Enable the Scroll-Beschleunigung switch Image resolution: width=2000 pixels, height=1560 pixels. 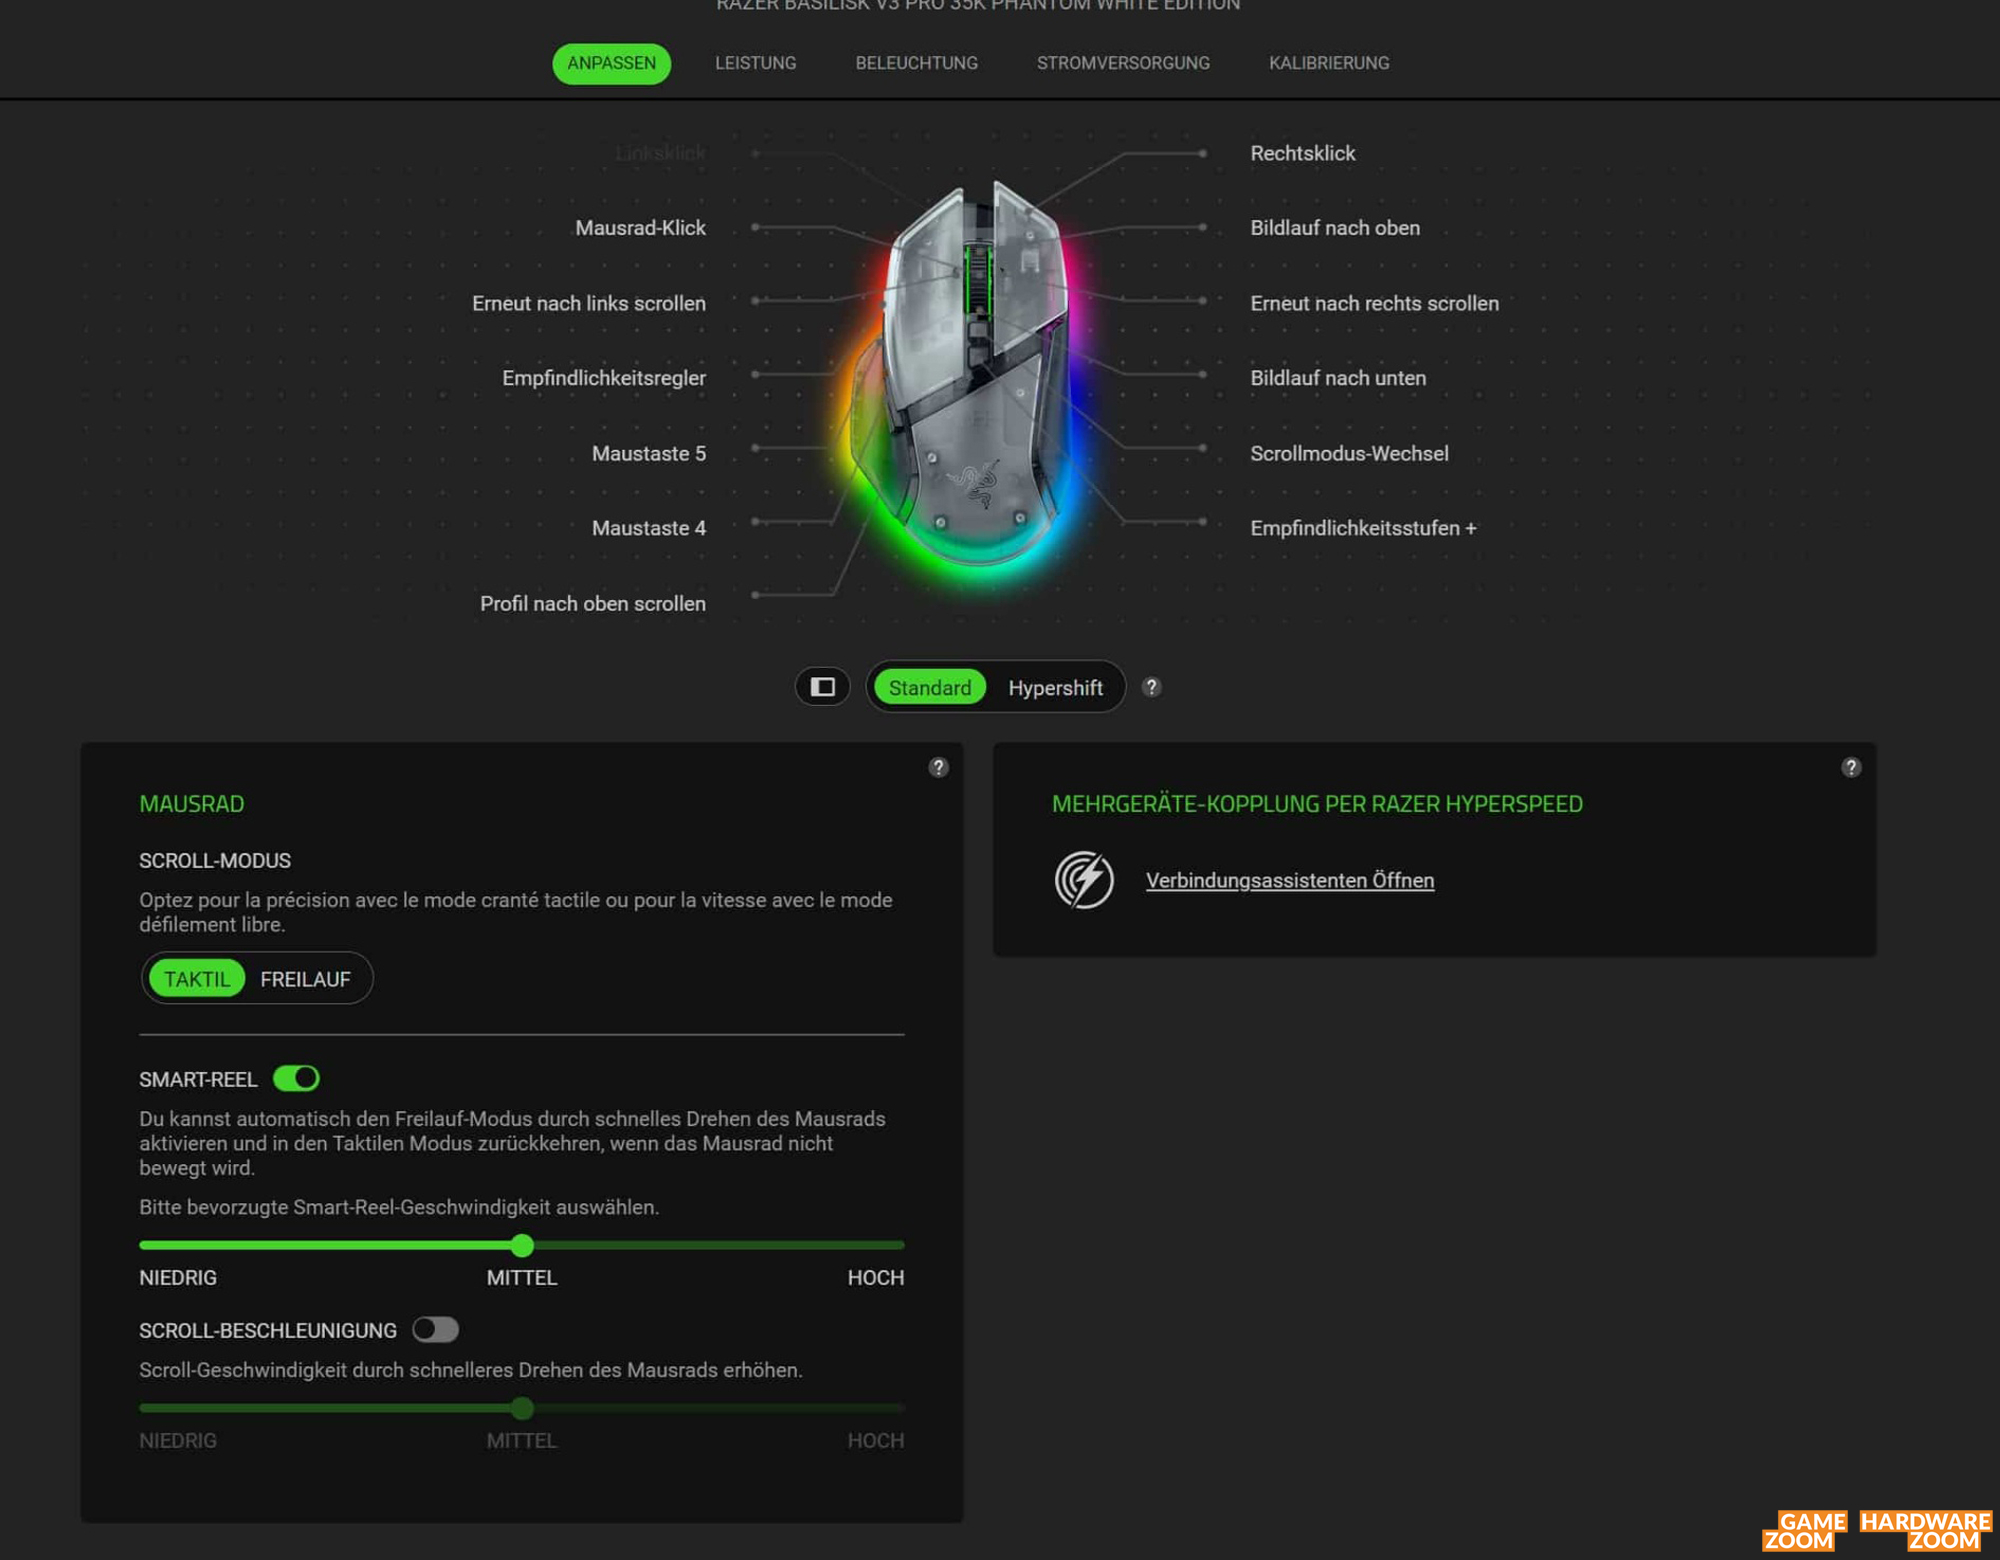(x=435, y=1329)
